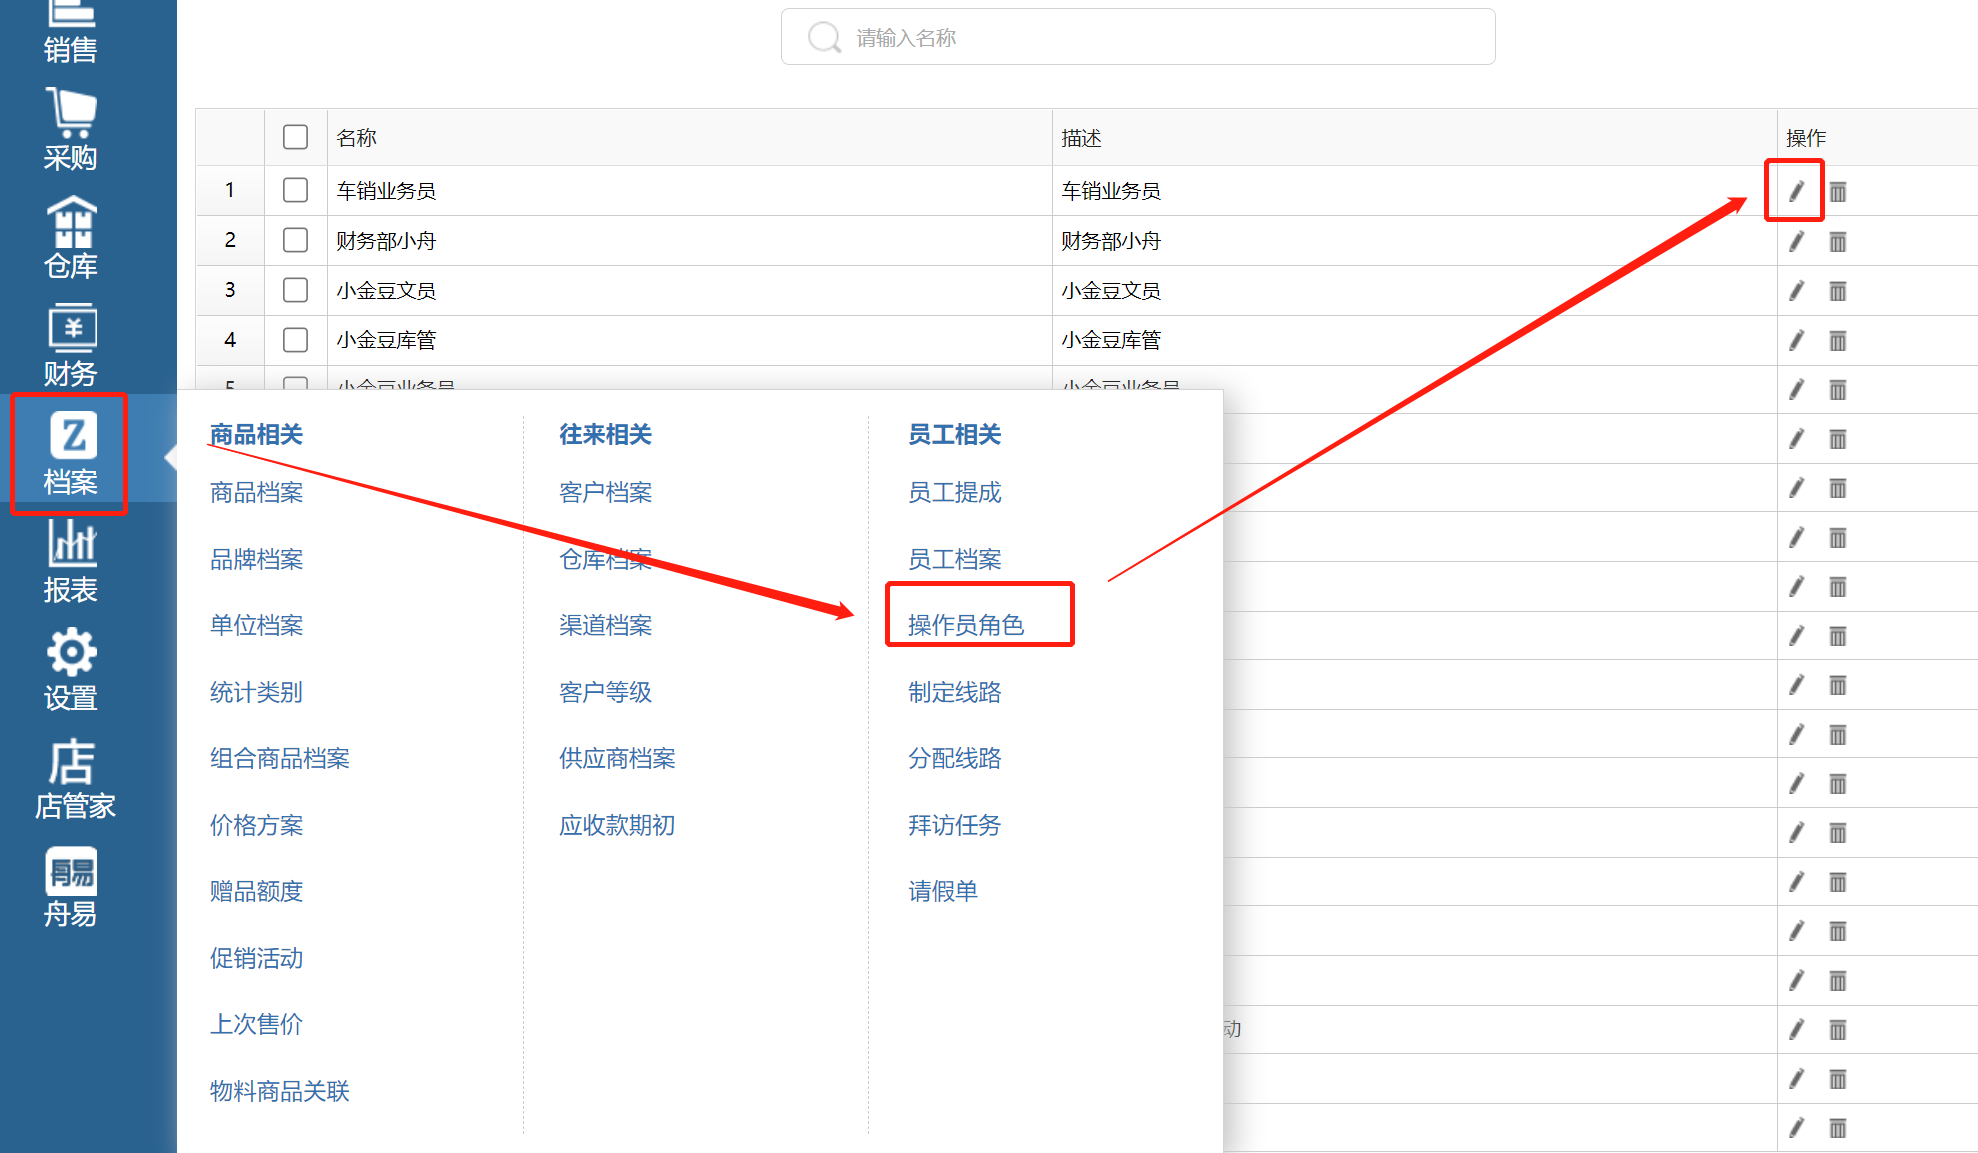The image size is (1978, 1153).
Task: Open 单位档案 from the menu
Action: click(x=256, y=625)
